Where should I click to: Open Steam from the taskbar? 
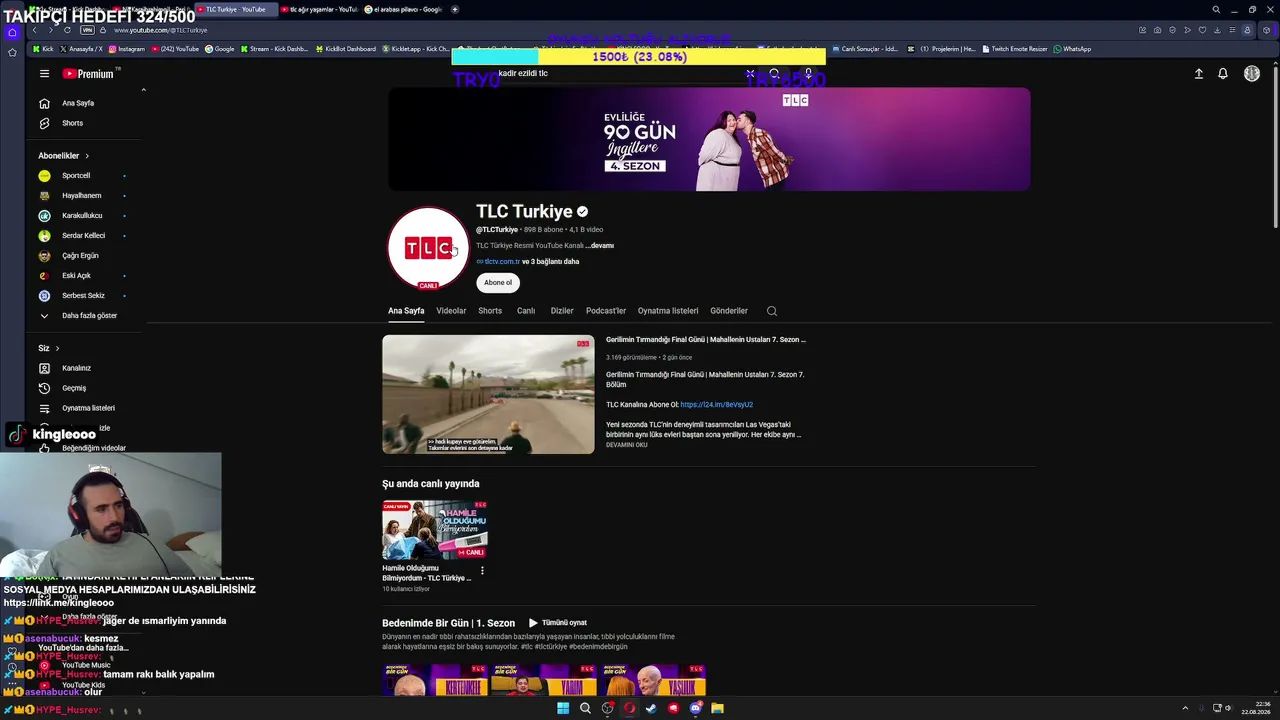pyautogui.click(x=651, y=709)
